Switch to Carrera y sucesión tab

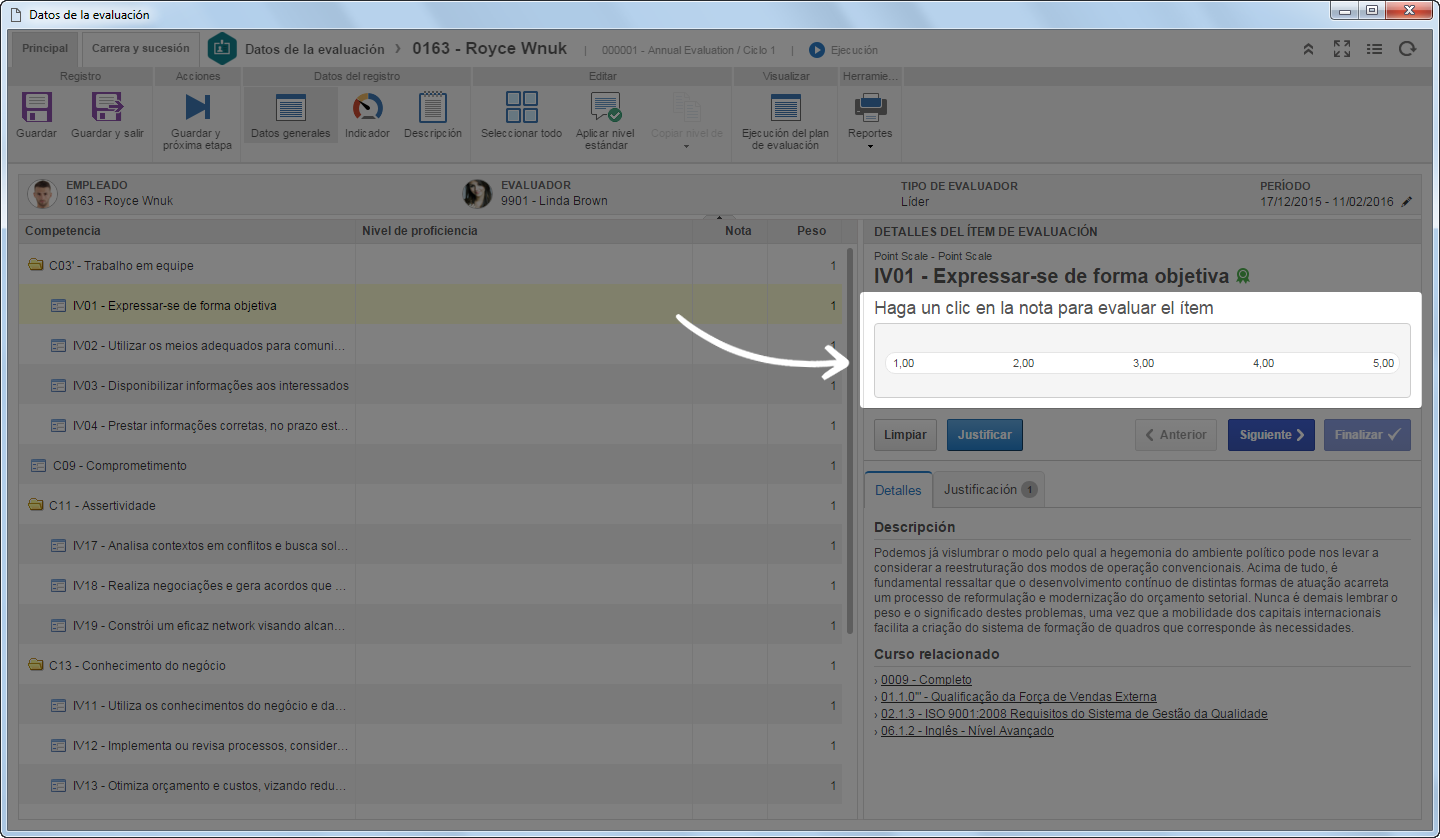coord(140,49)
